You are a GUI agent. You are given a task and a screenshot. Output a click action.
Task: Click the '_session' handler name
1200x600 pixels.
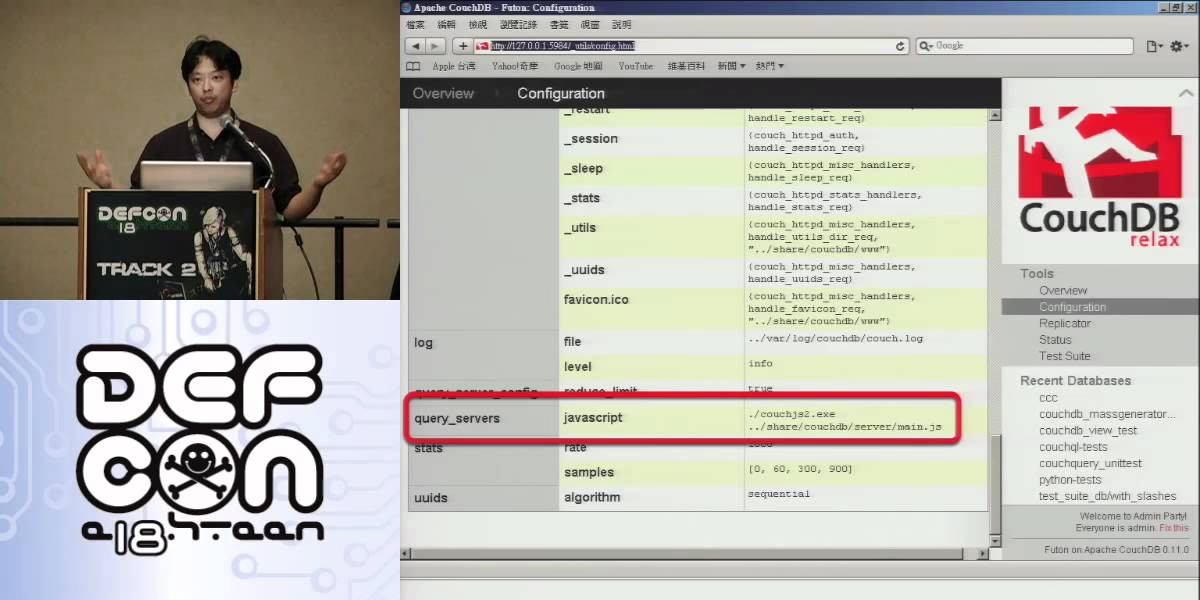[x=591, y=139]
